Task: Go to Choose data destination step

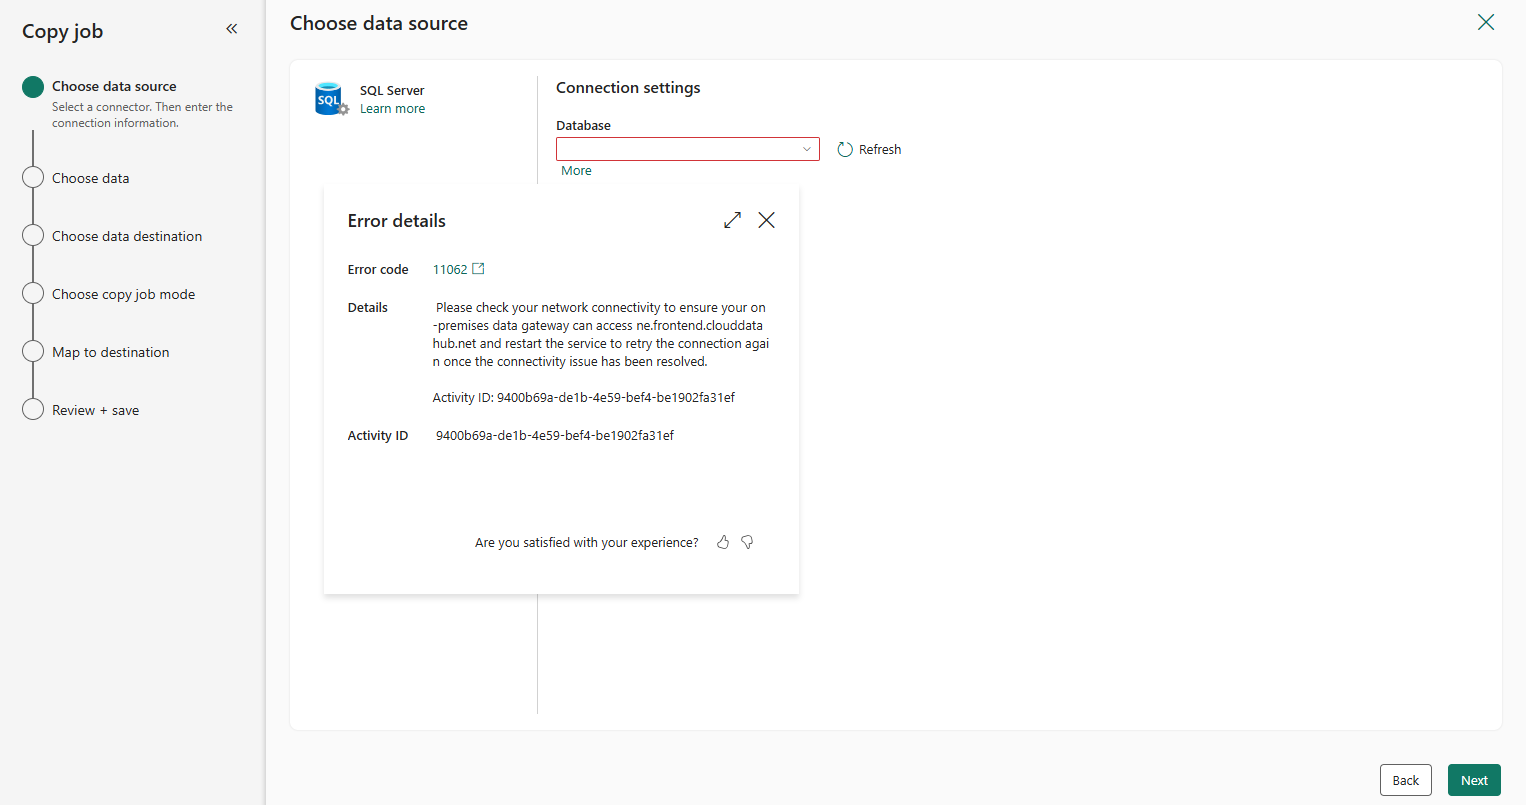Action: (127, 236)
